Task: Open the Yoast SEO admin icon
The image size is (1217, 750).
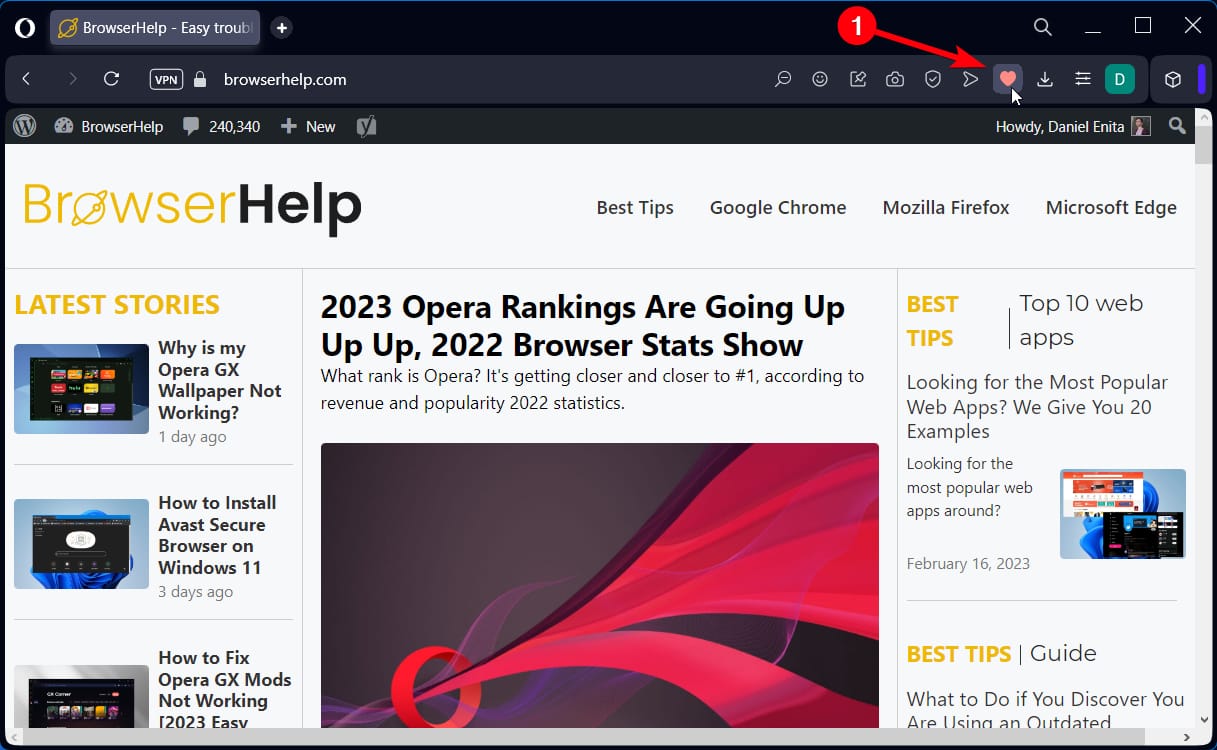Action: coord(366,126)
